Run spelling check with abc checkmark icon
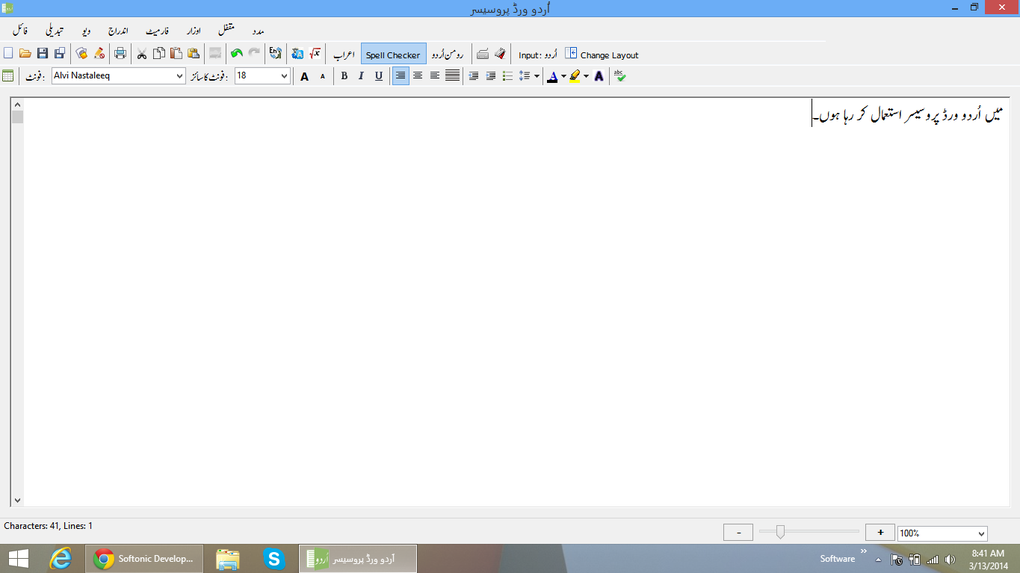Viewport: 1020px width, 573px height. (619, 76)
